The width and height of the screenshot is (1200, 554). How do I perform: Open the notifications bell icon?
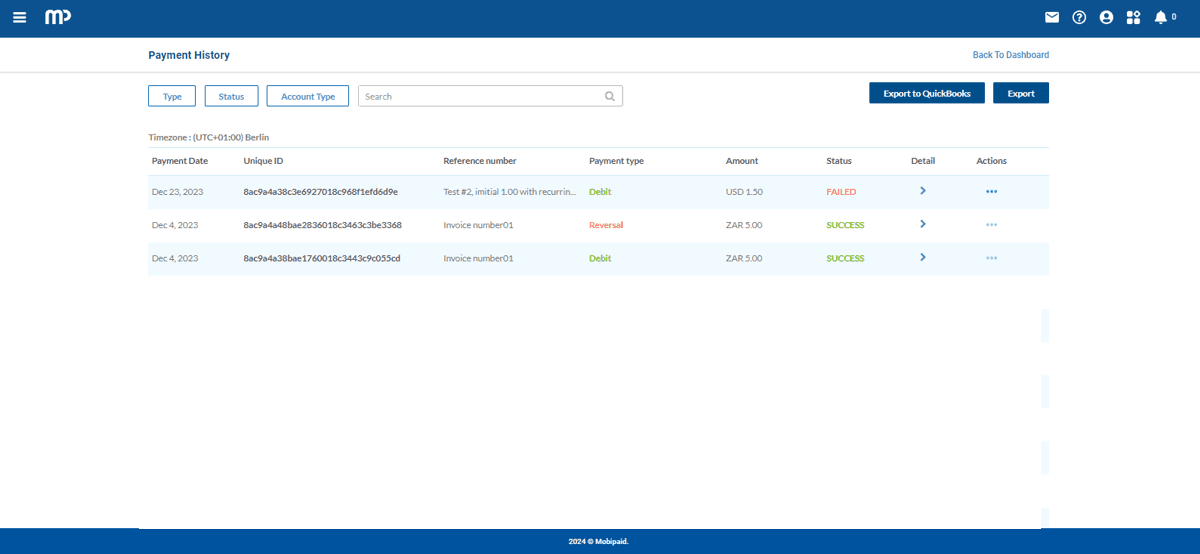(x=1160, y=18)
